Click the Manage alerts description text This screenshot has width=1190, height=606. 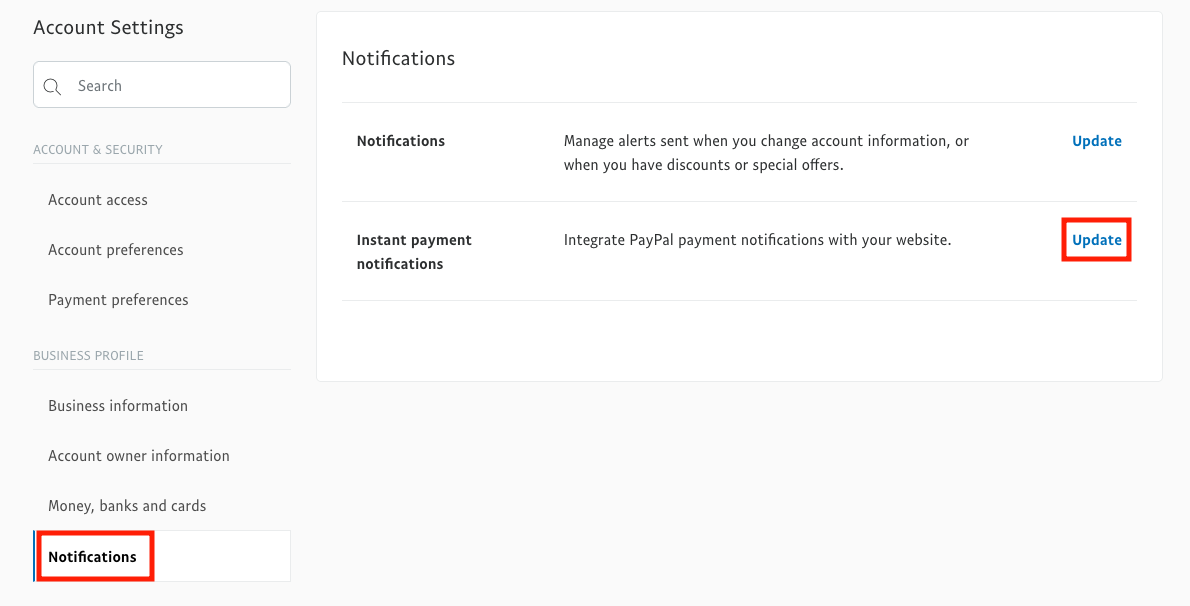[x=765, y=153]
